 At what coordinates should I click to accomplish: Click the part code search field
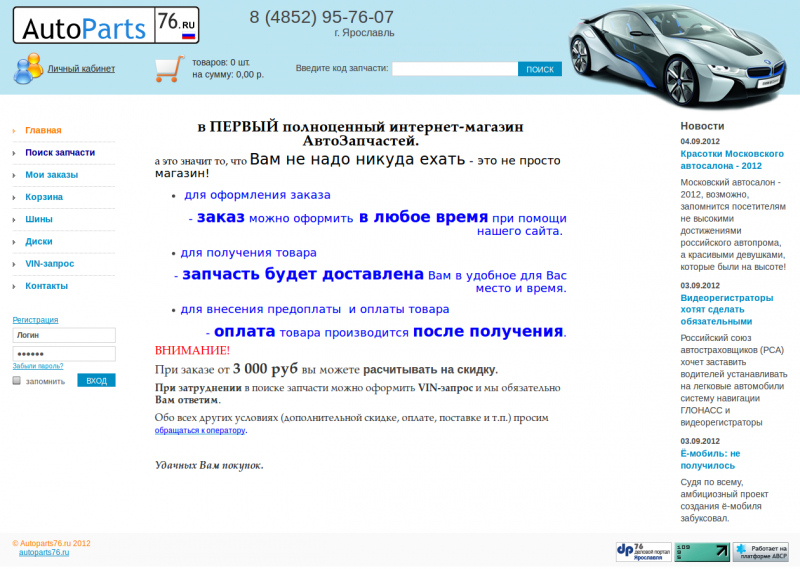pos(454,69)
